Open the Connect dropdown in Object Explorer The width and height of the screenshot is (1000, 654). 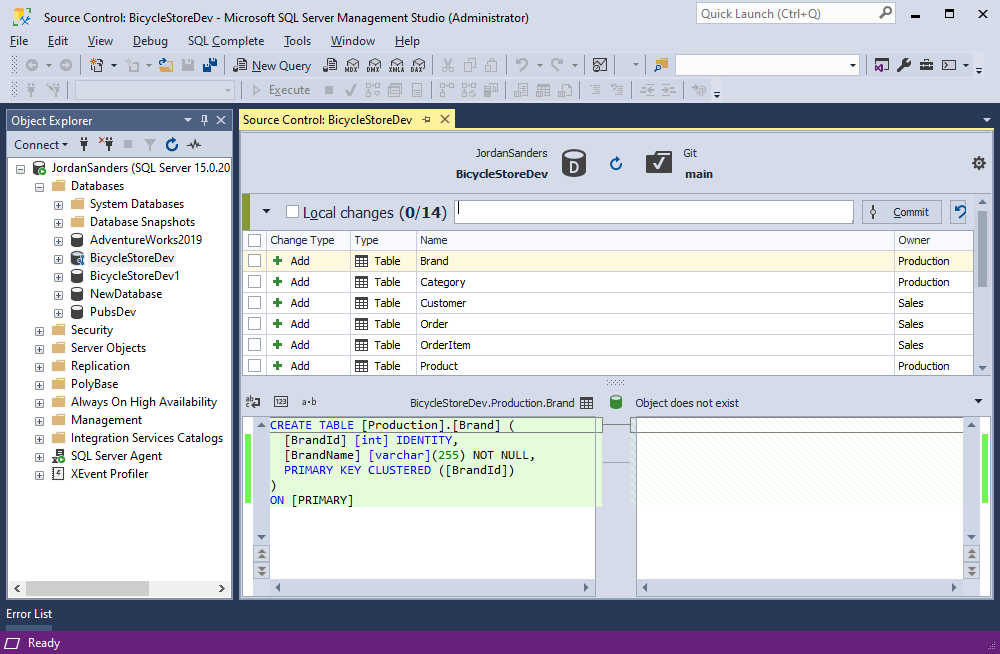(x=41, y=145)
